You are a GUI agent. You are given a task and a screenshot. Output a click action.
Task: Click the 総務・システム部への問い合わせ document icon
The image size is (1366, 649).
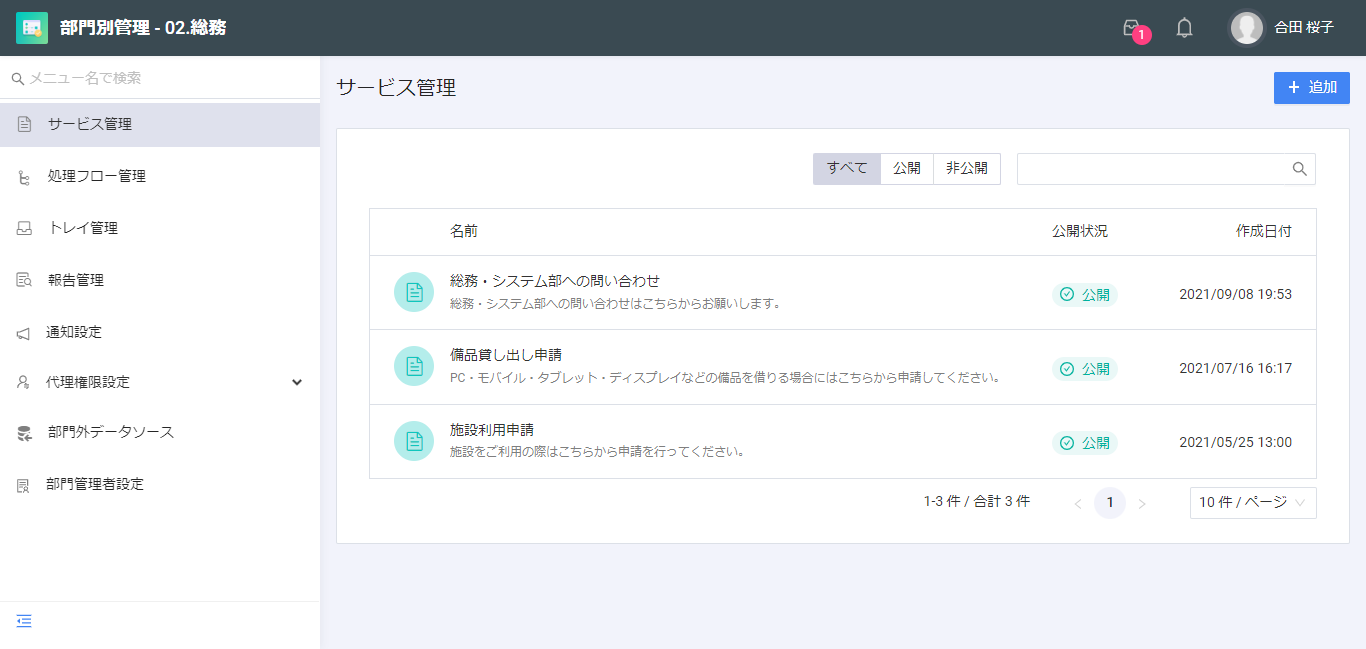414,292
